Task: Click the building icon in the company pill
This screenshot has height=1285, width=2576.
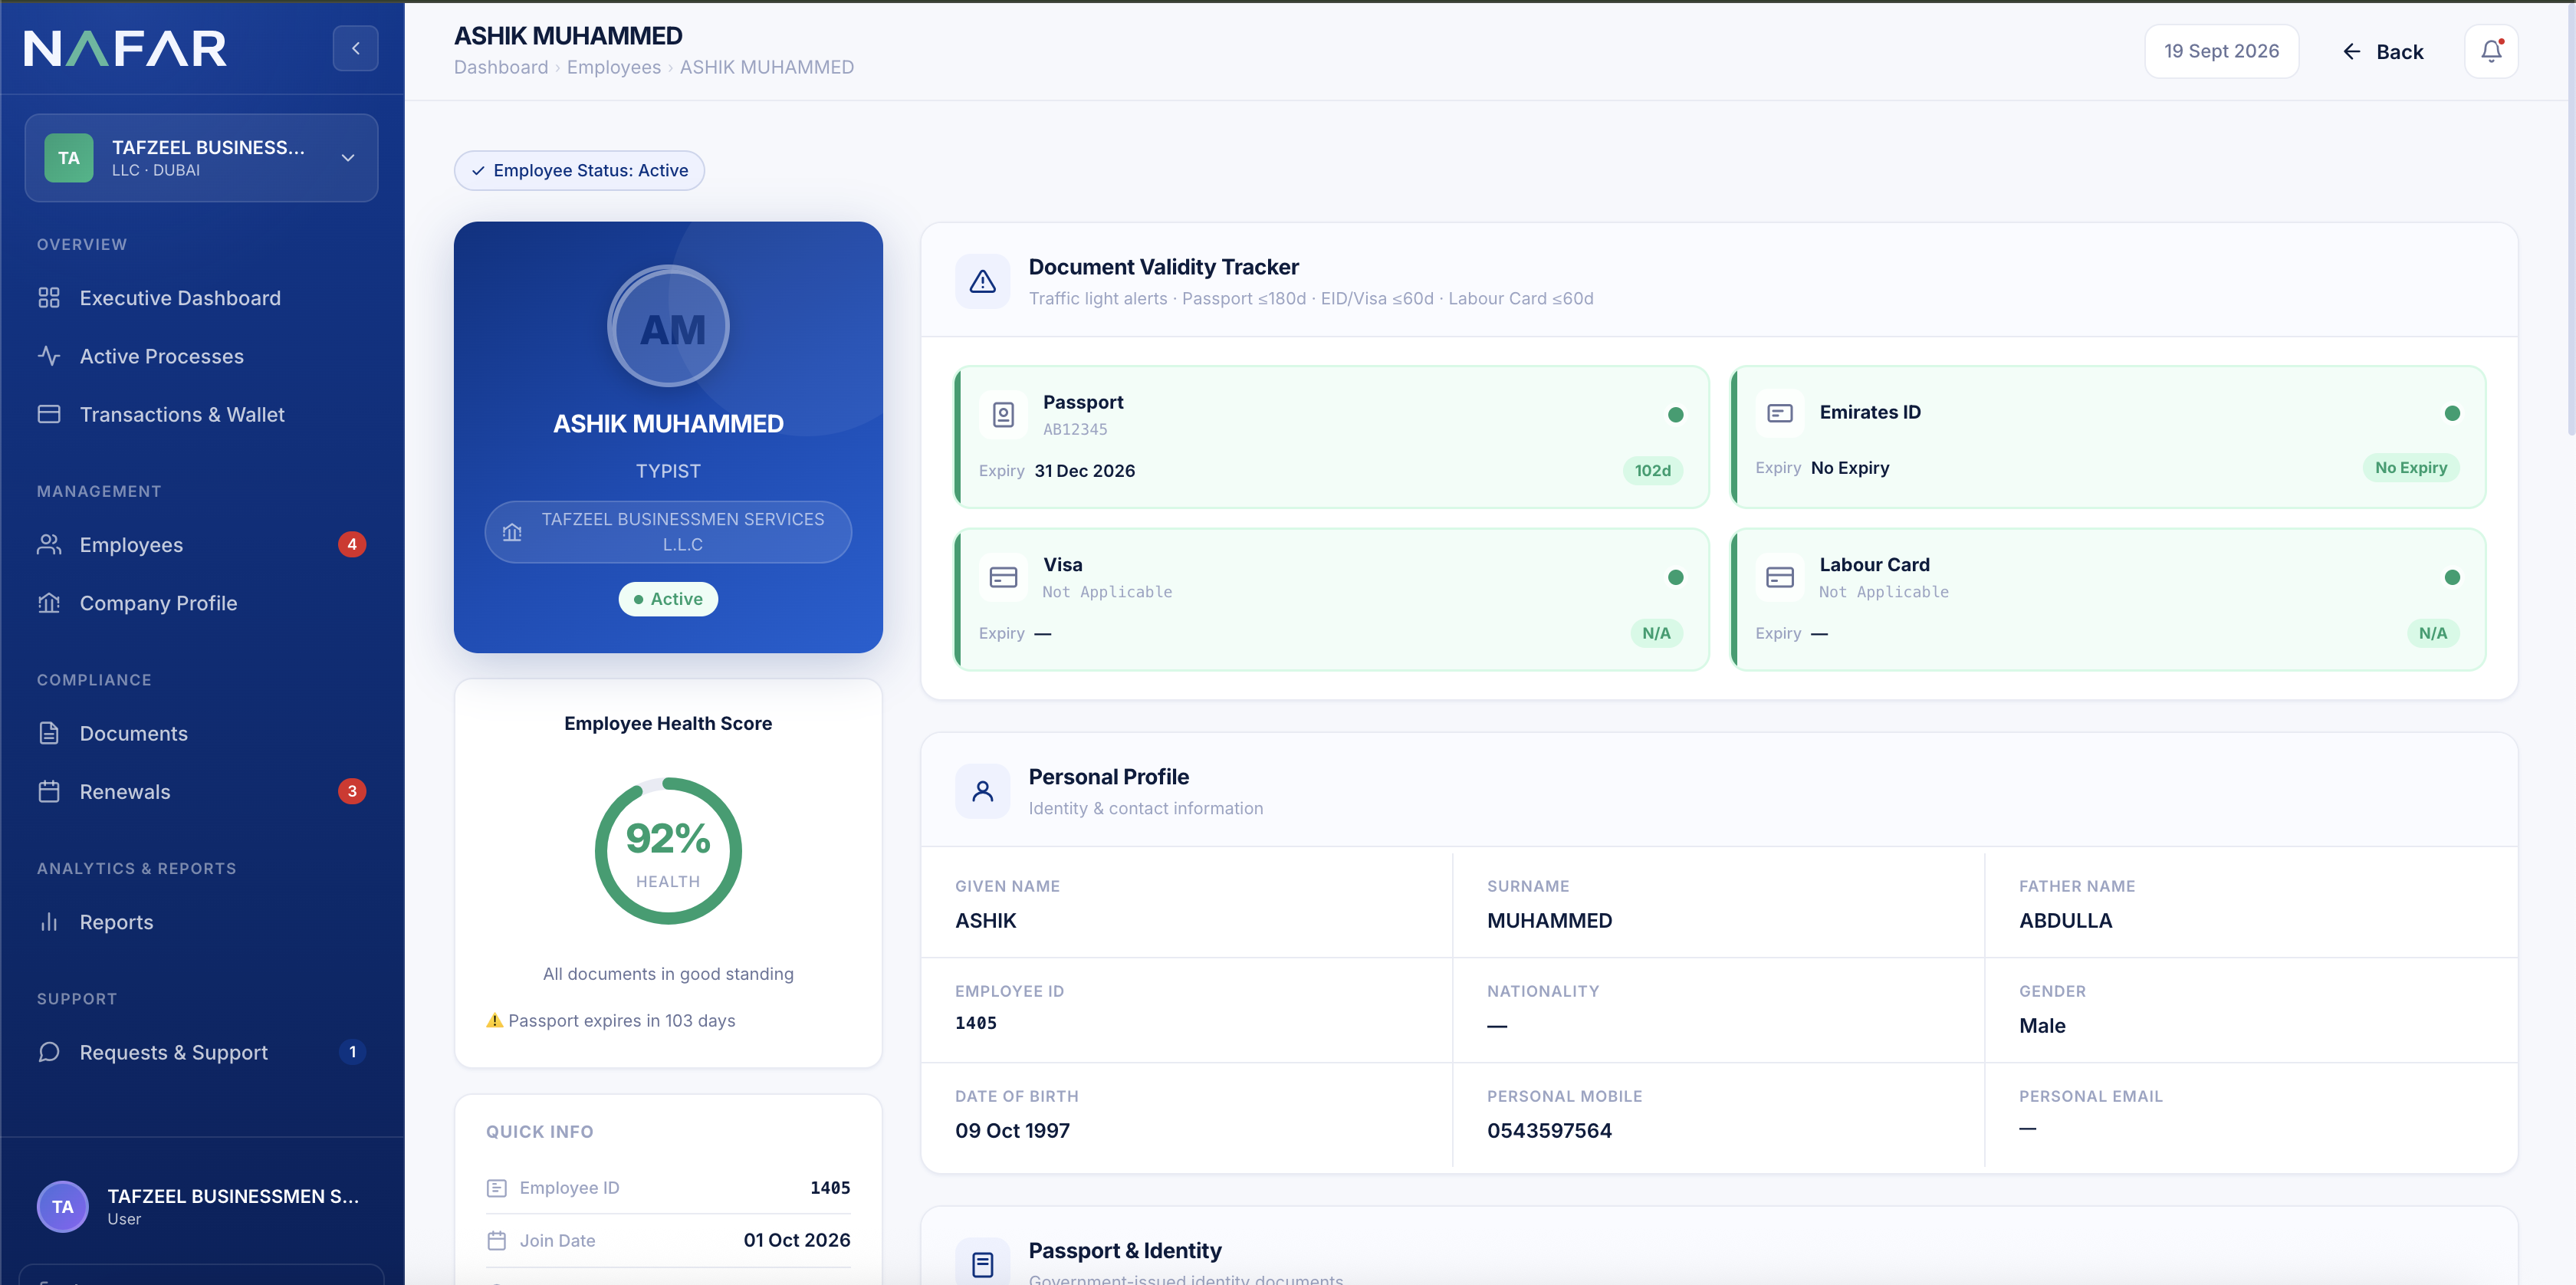Action: coord(512,532)
